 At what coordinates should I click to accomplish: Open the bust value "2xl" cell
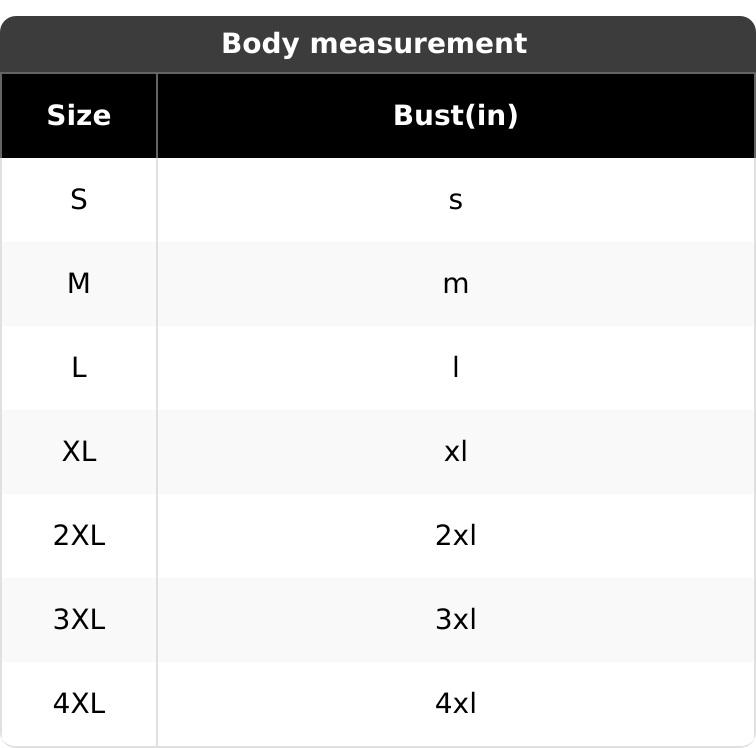(x=455, y=536)
